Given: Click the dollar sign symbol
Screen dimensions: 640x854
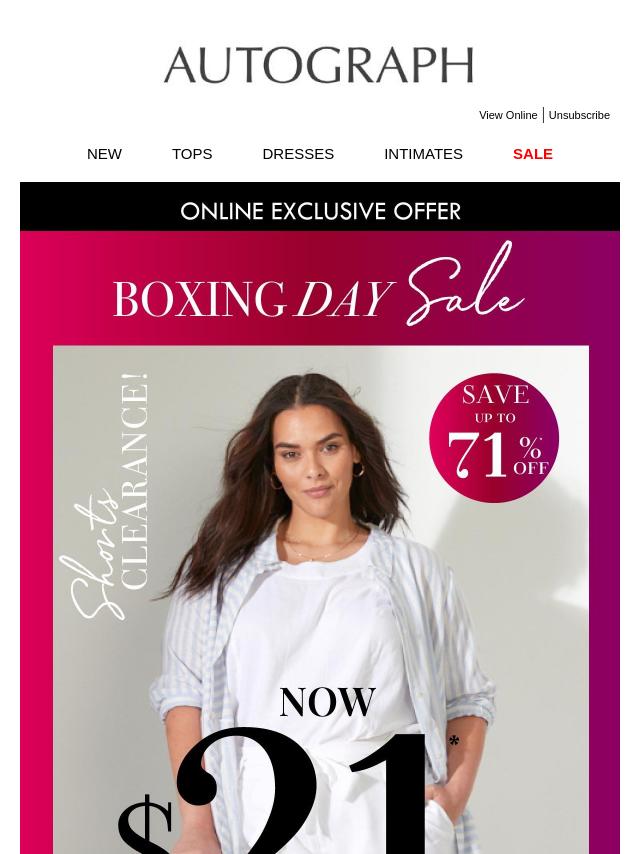Looking at the screenshot, I should point(145,825).
